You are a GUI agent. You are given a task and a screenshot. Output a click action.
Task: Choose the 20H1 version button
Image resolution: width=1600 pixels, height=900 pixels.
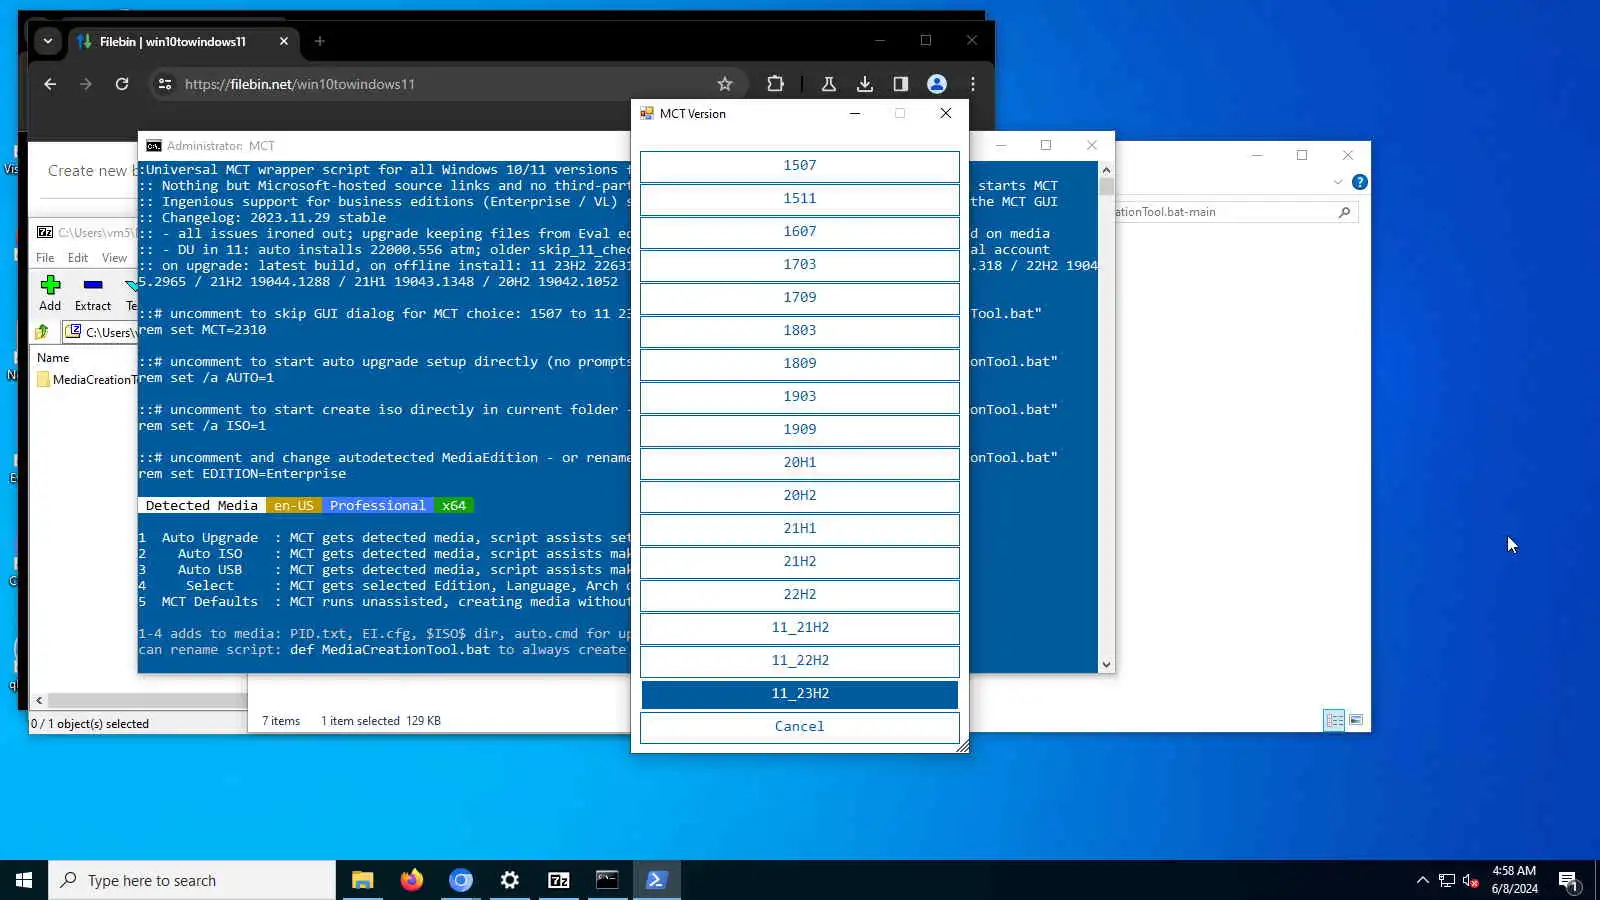[x=799, y=463]
